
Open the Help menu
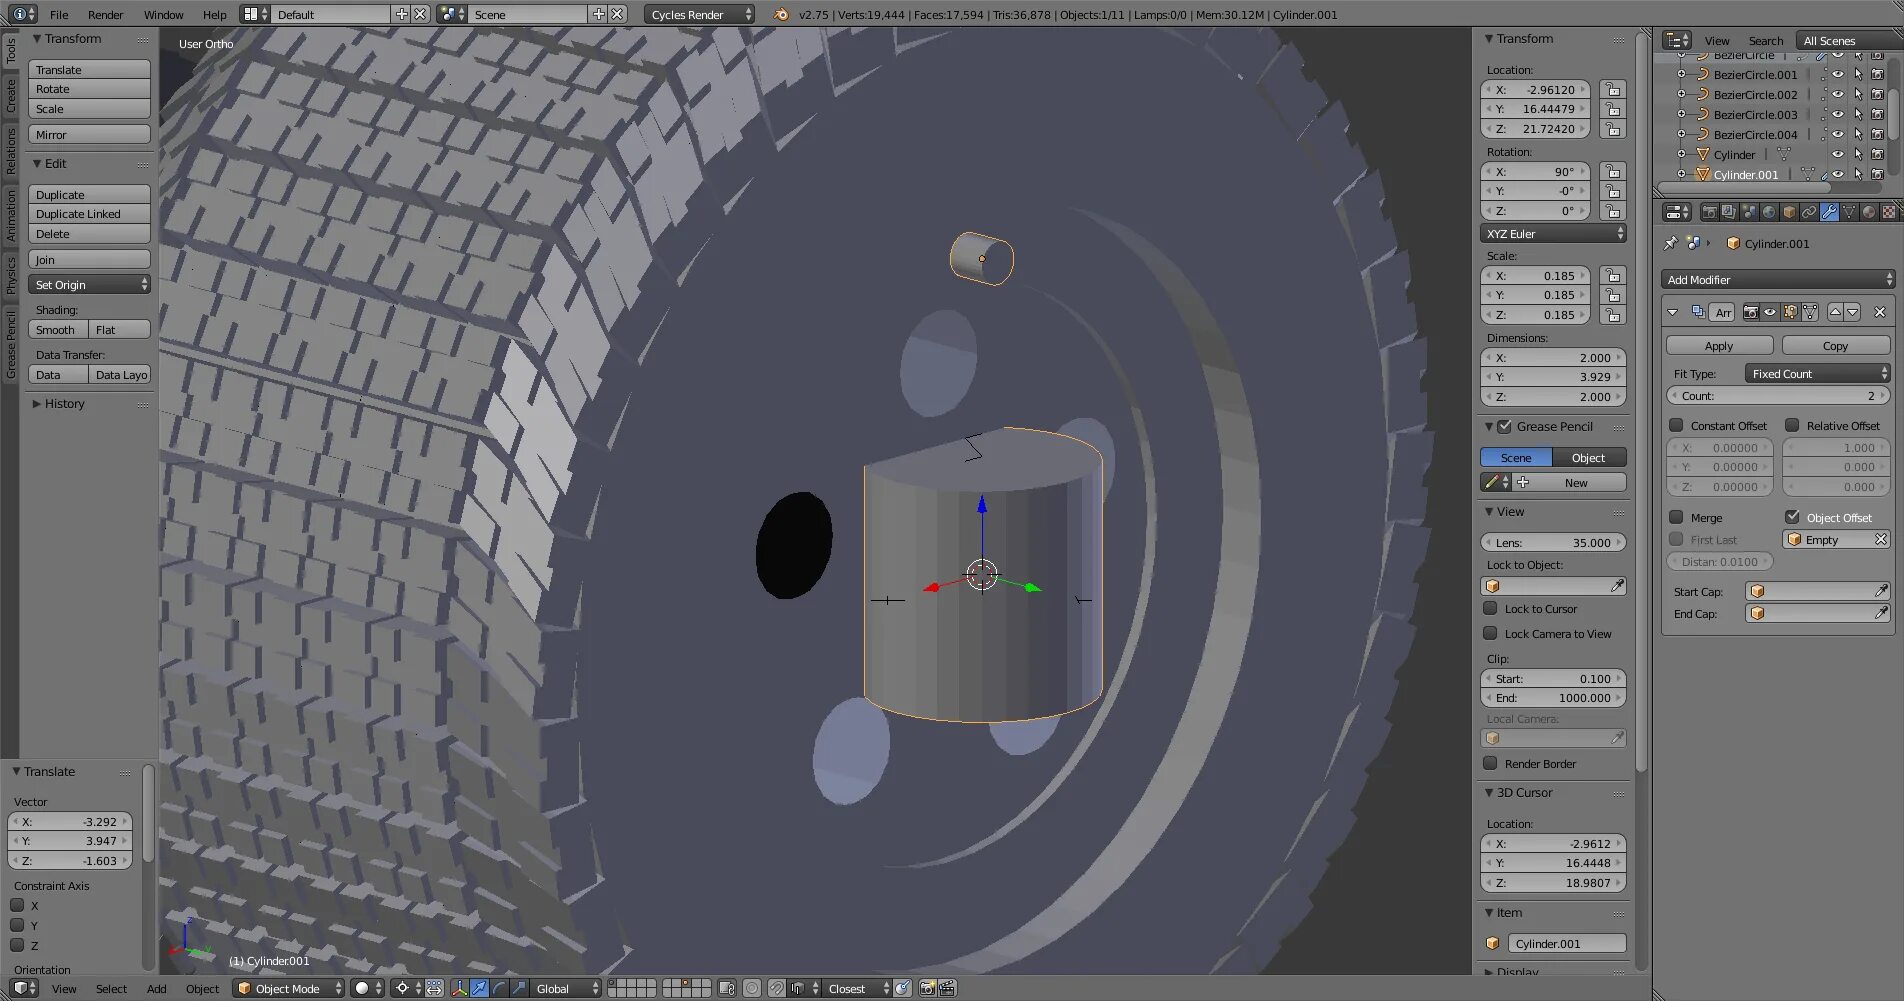[x=214, y=14]
